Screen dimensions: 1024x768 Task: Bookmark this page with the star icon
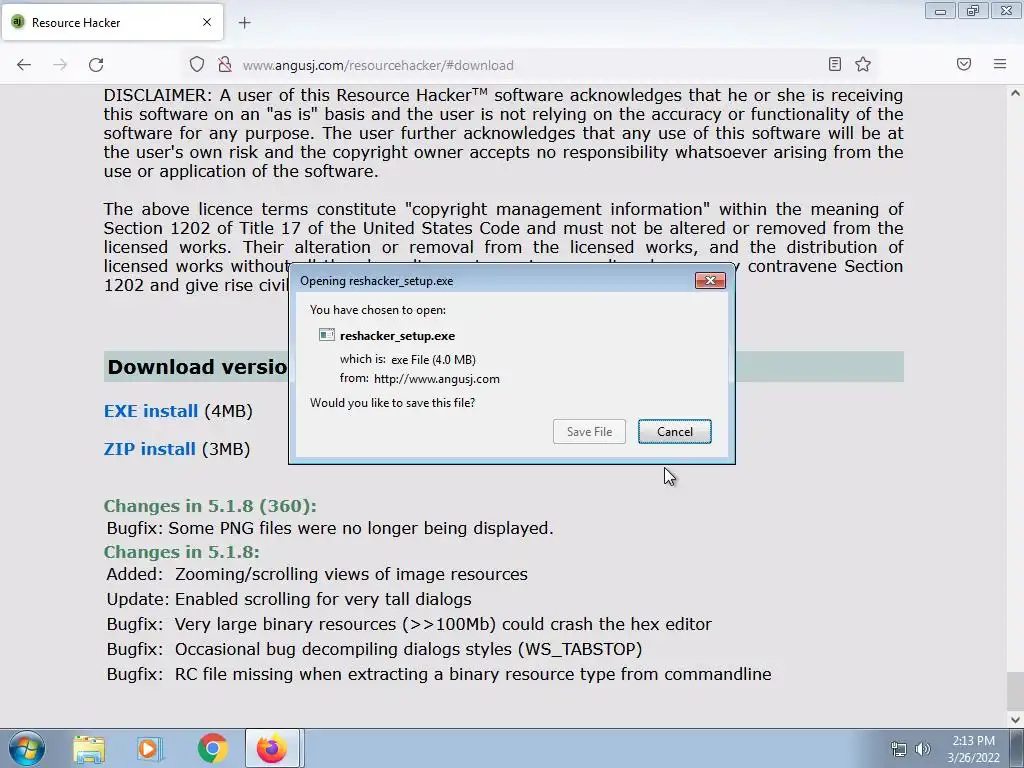click(x=863, y=64)
